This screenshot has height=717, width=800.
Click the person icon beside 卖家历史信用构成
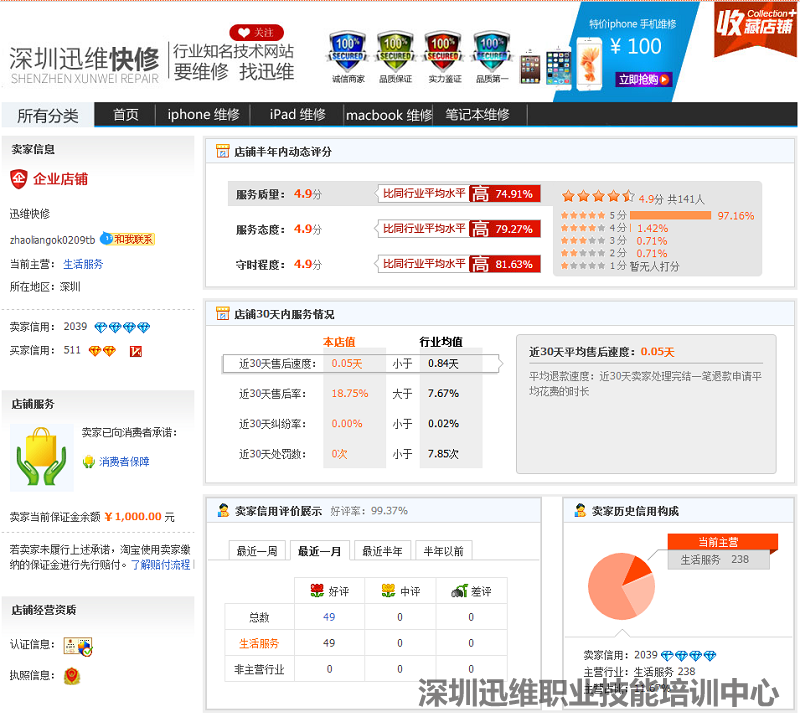[x=580, y=510]
